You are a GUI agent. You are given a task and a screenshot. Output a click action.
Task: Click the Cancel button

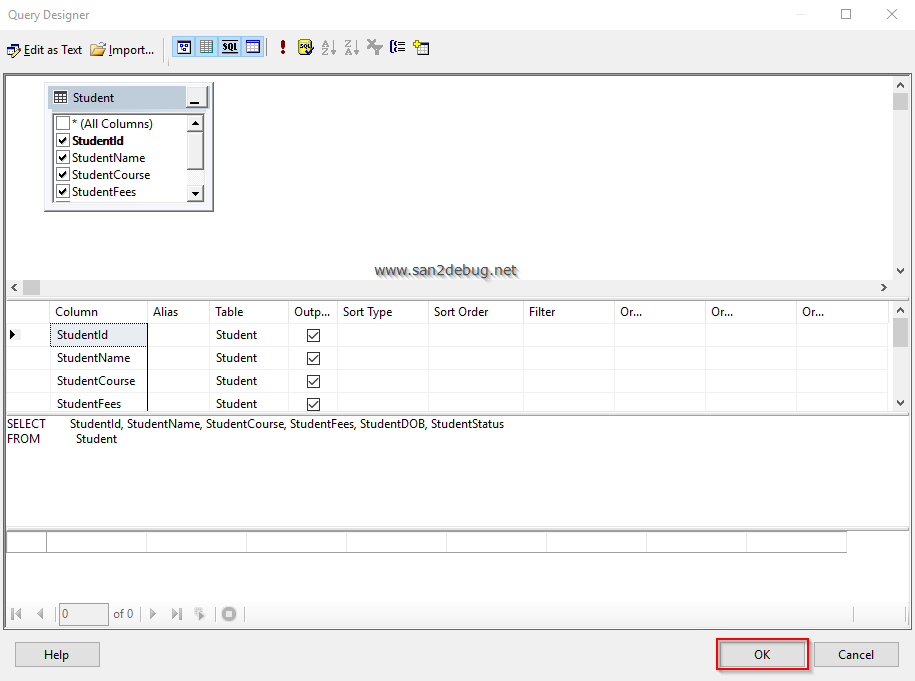(x=855, y=655)
